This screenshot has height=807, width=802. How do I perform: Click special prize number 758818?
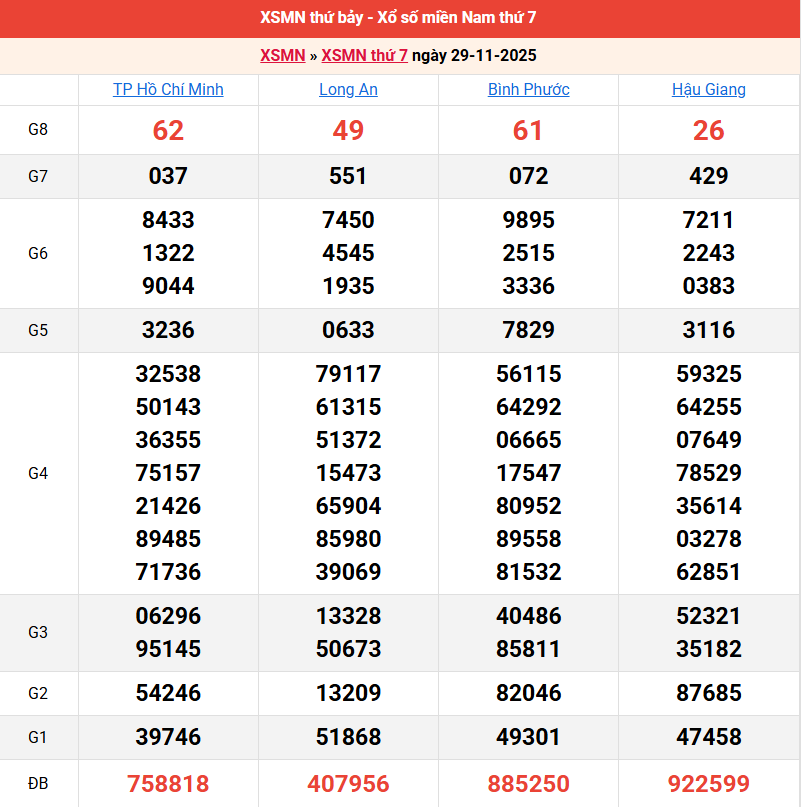coord(168,784)
